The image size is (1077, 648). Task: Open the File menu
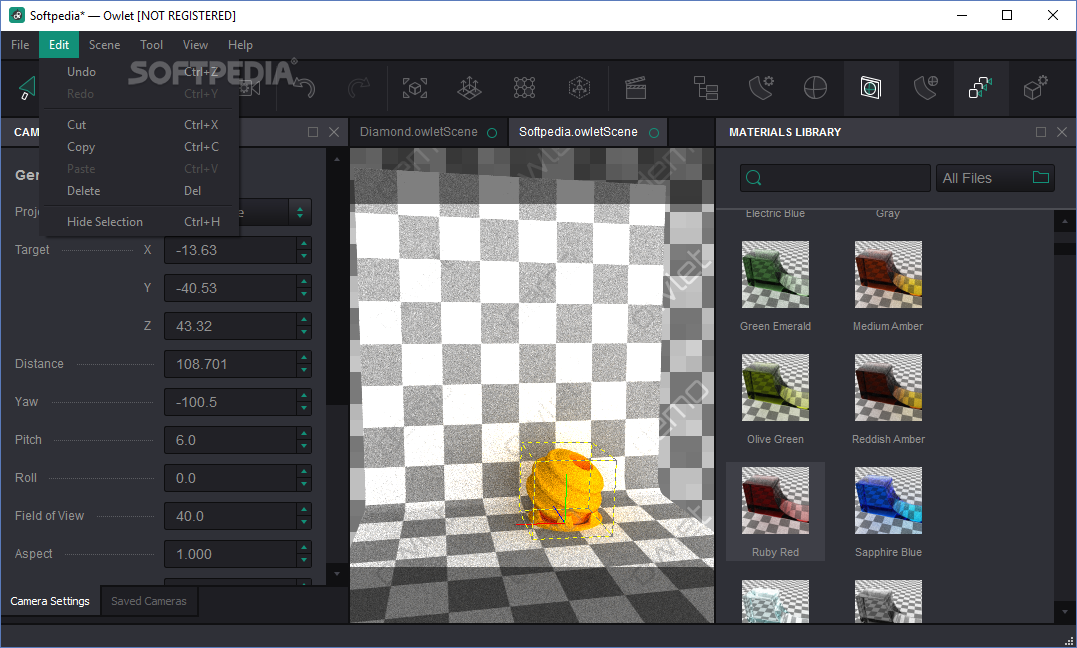20,45
